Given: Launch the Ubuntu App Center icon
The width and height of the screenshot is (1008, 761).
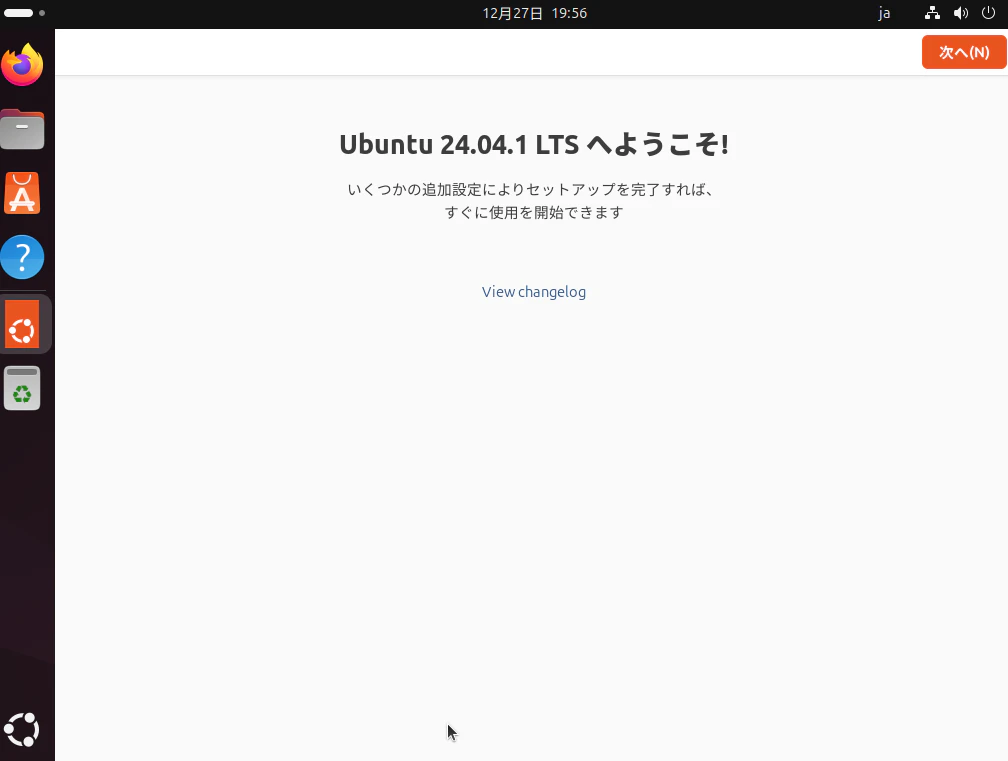Looking at the screenshot, I should coord(22,193).
